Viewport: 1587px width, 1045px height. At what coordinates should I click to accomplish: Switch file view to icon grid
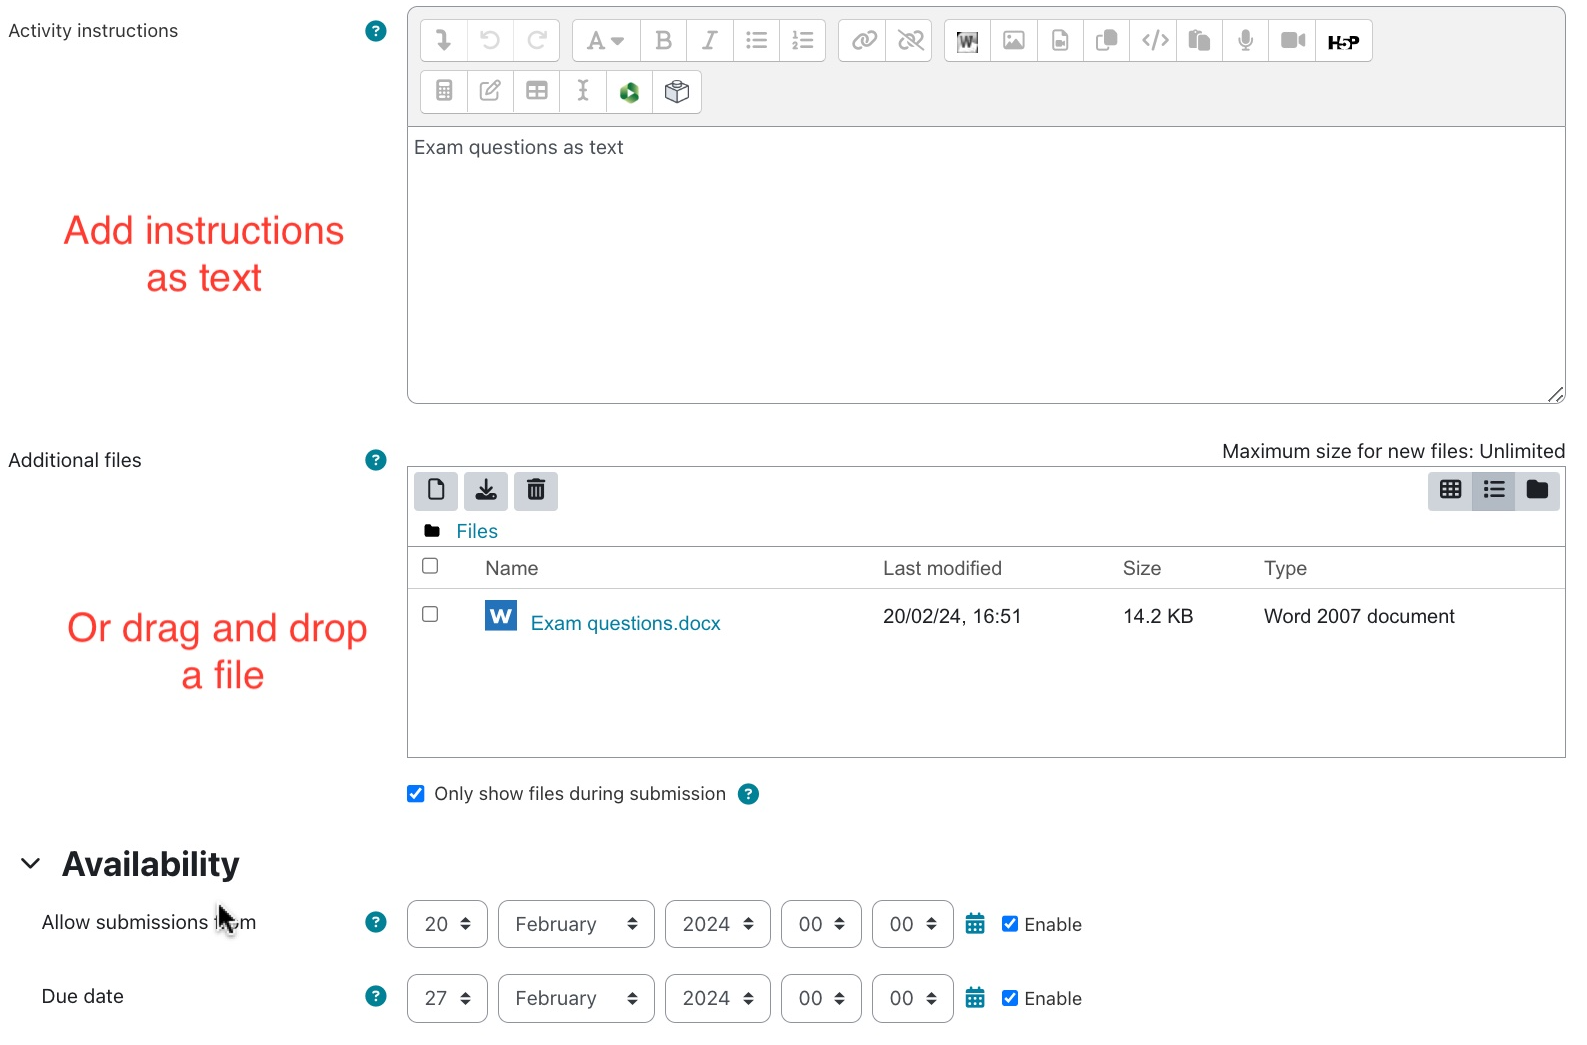[1450, 490]
